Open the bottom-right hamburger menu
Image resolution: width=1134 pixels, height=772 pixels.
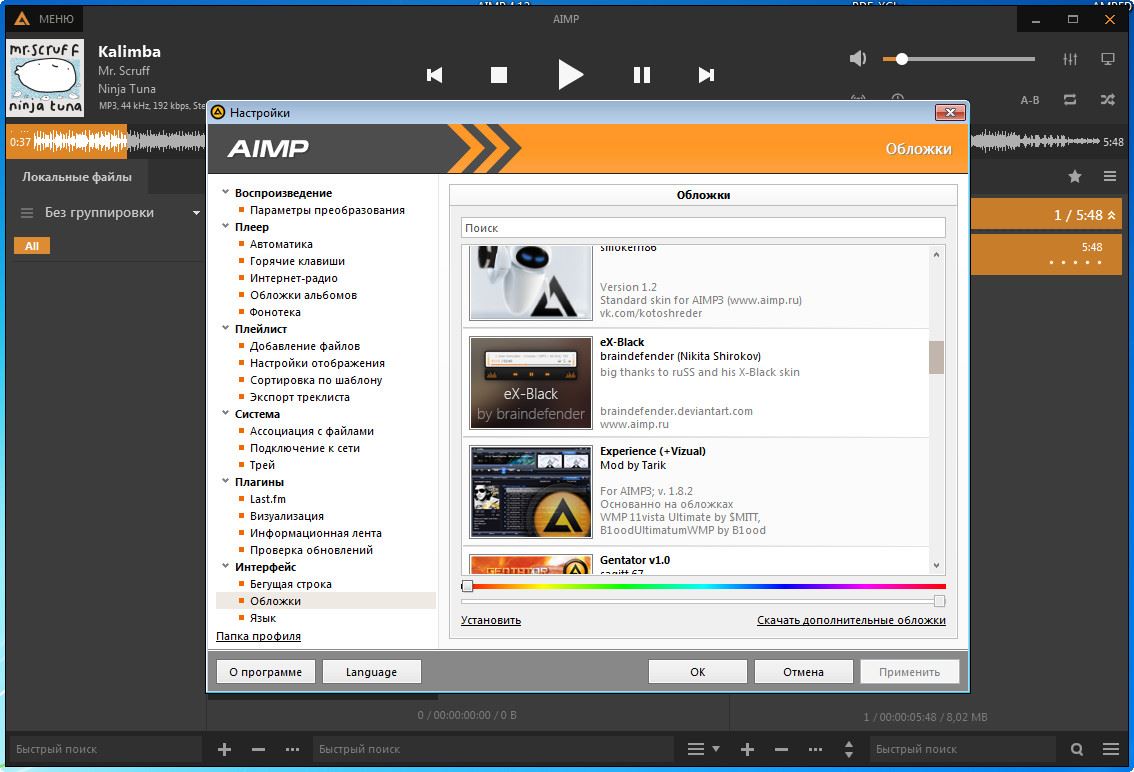pos(1111,750)
